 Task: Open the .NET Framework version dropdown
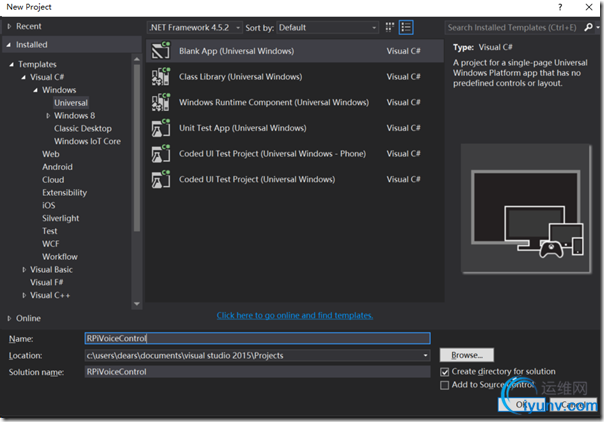coord(195,27)
